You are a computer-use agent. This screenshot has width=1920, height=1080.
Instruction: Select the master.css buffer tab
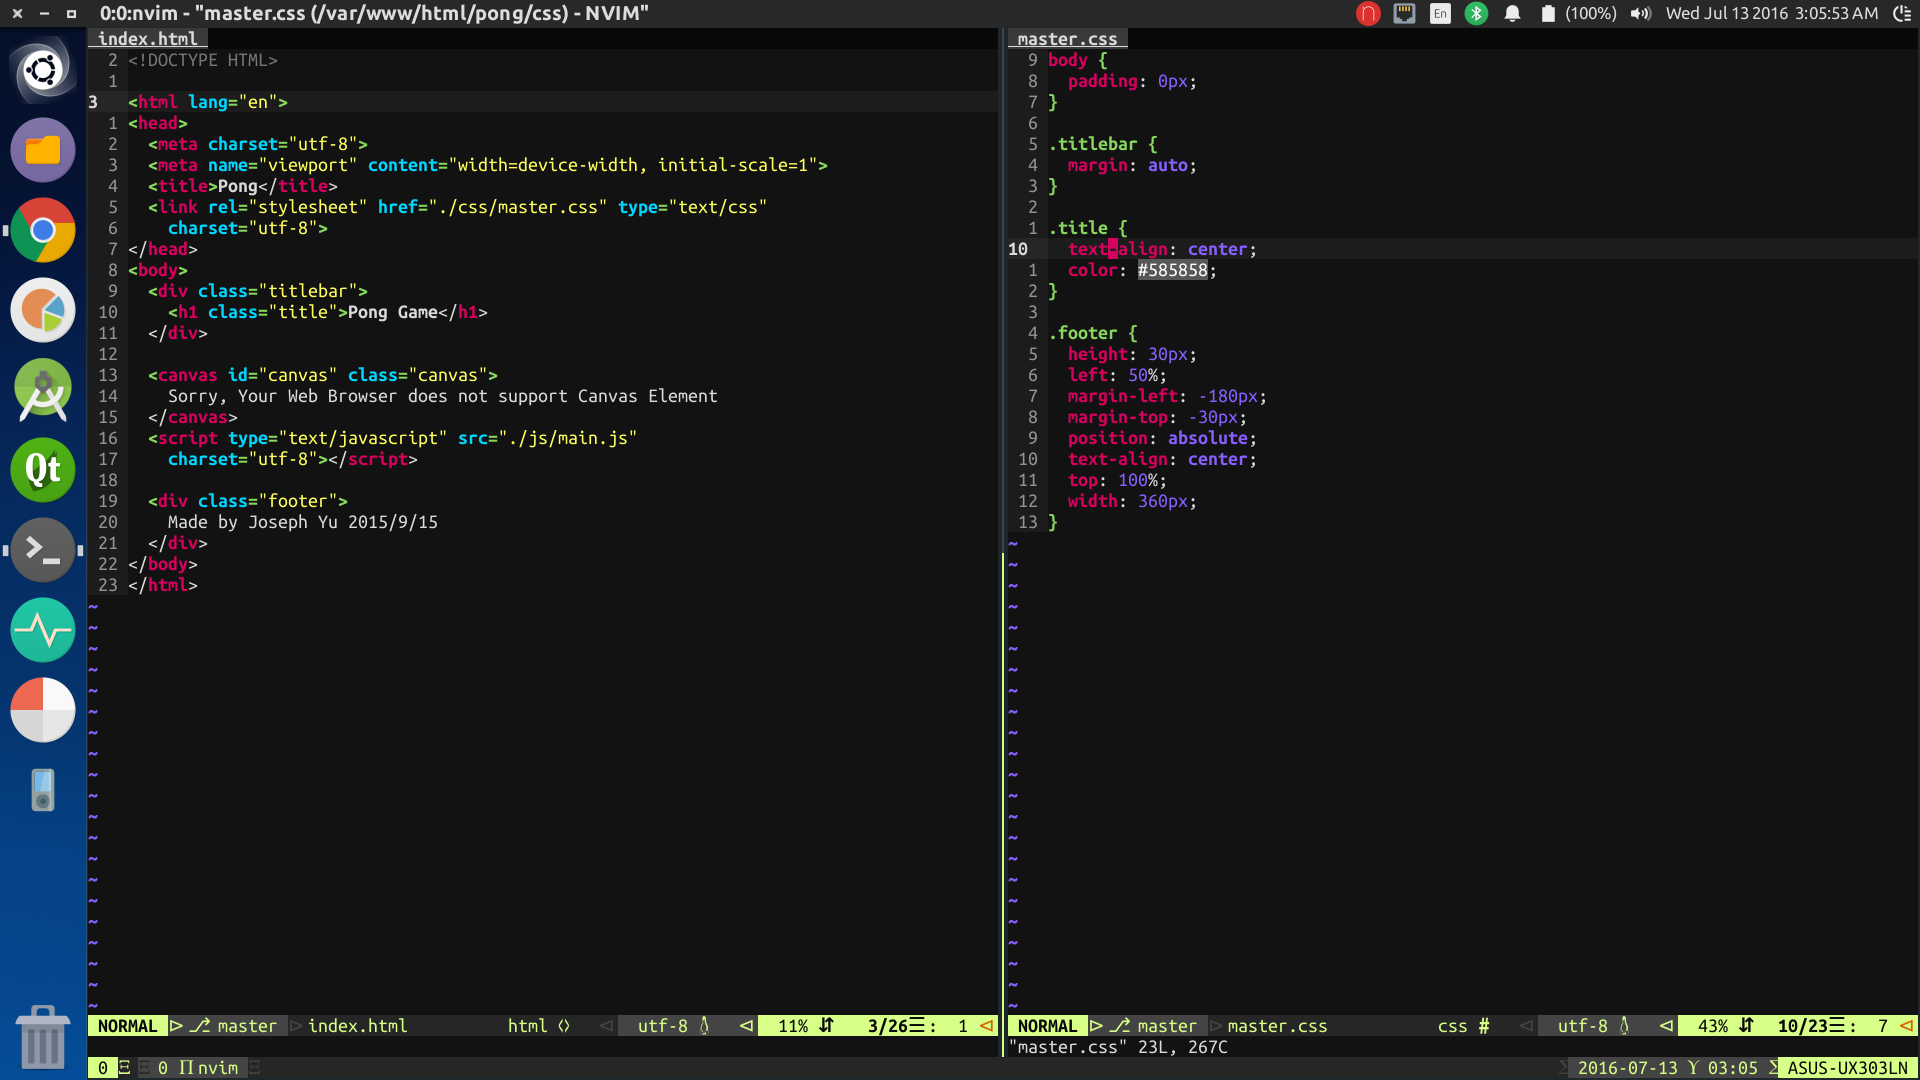coord(1067,39)
